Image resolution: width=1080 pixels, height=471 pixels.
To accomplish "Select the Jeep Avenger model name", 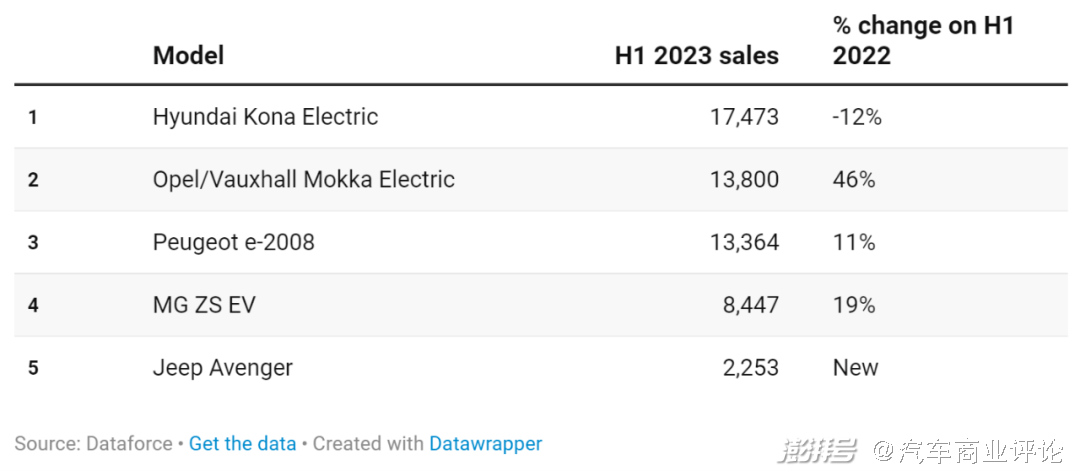I will (x=222, y=368).
